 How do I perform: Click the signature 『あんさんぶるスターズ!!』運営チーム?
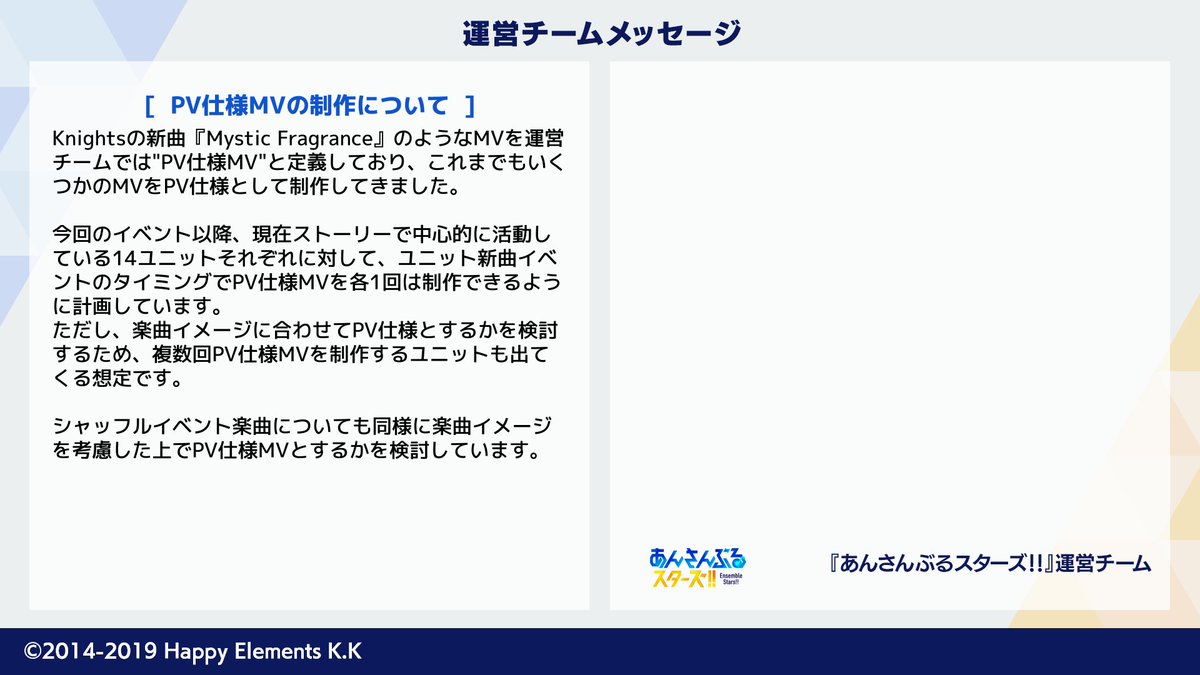[988, 562]
